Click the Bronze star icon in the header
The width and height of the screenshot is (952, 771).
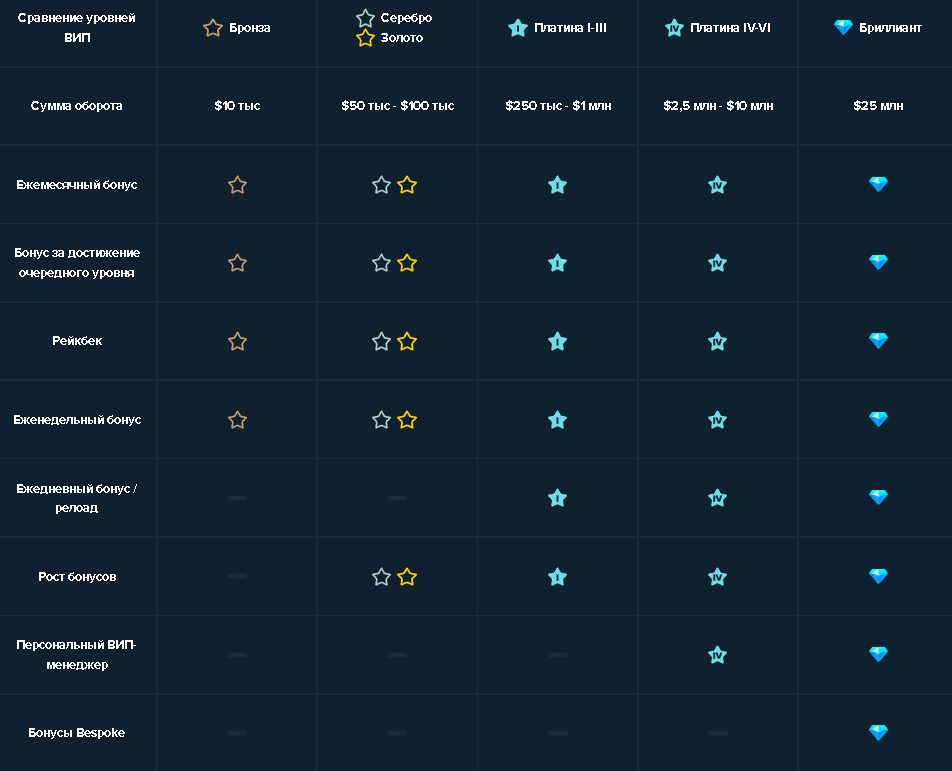(212, 28)
